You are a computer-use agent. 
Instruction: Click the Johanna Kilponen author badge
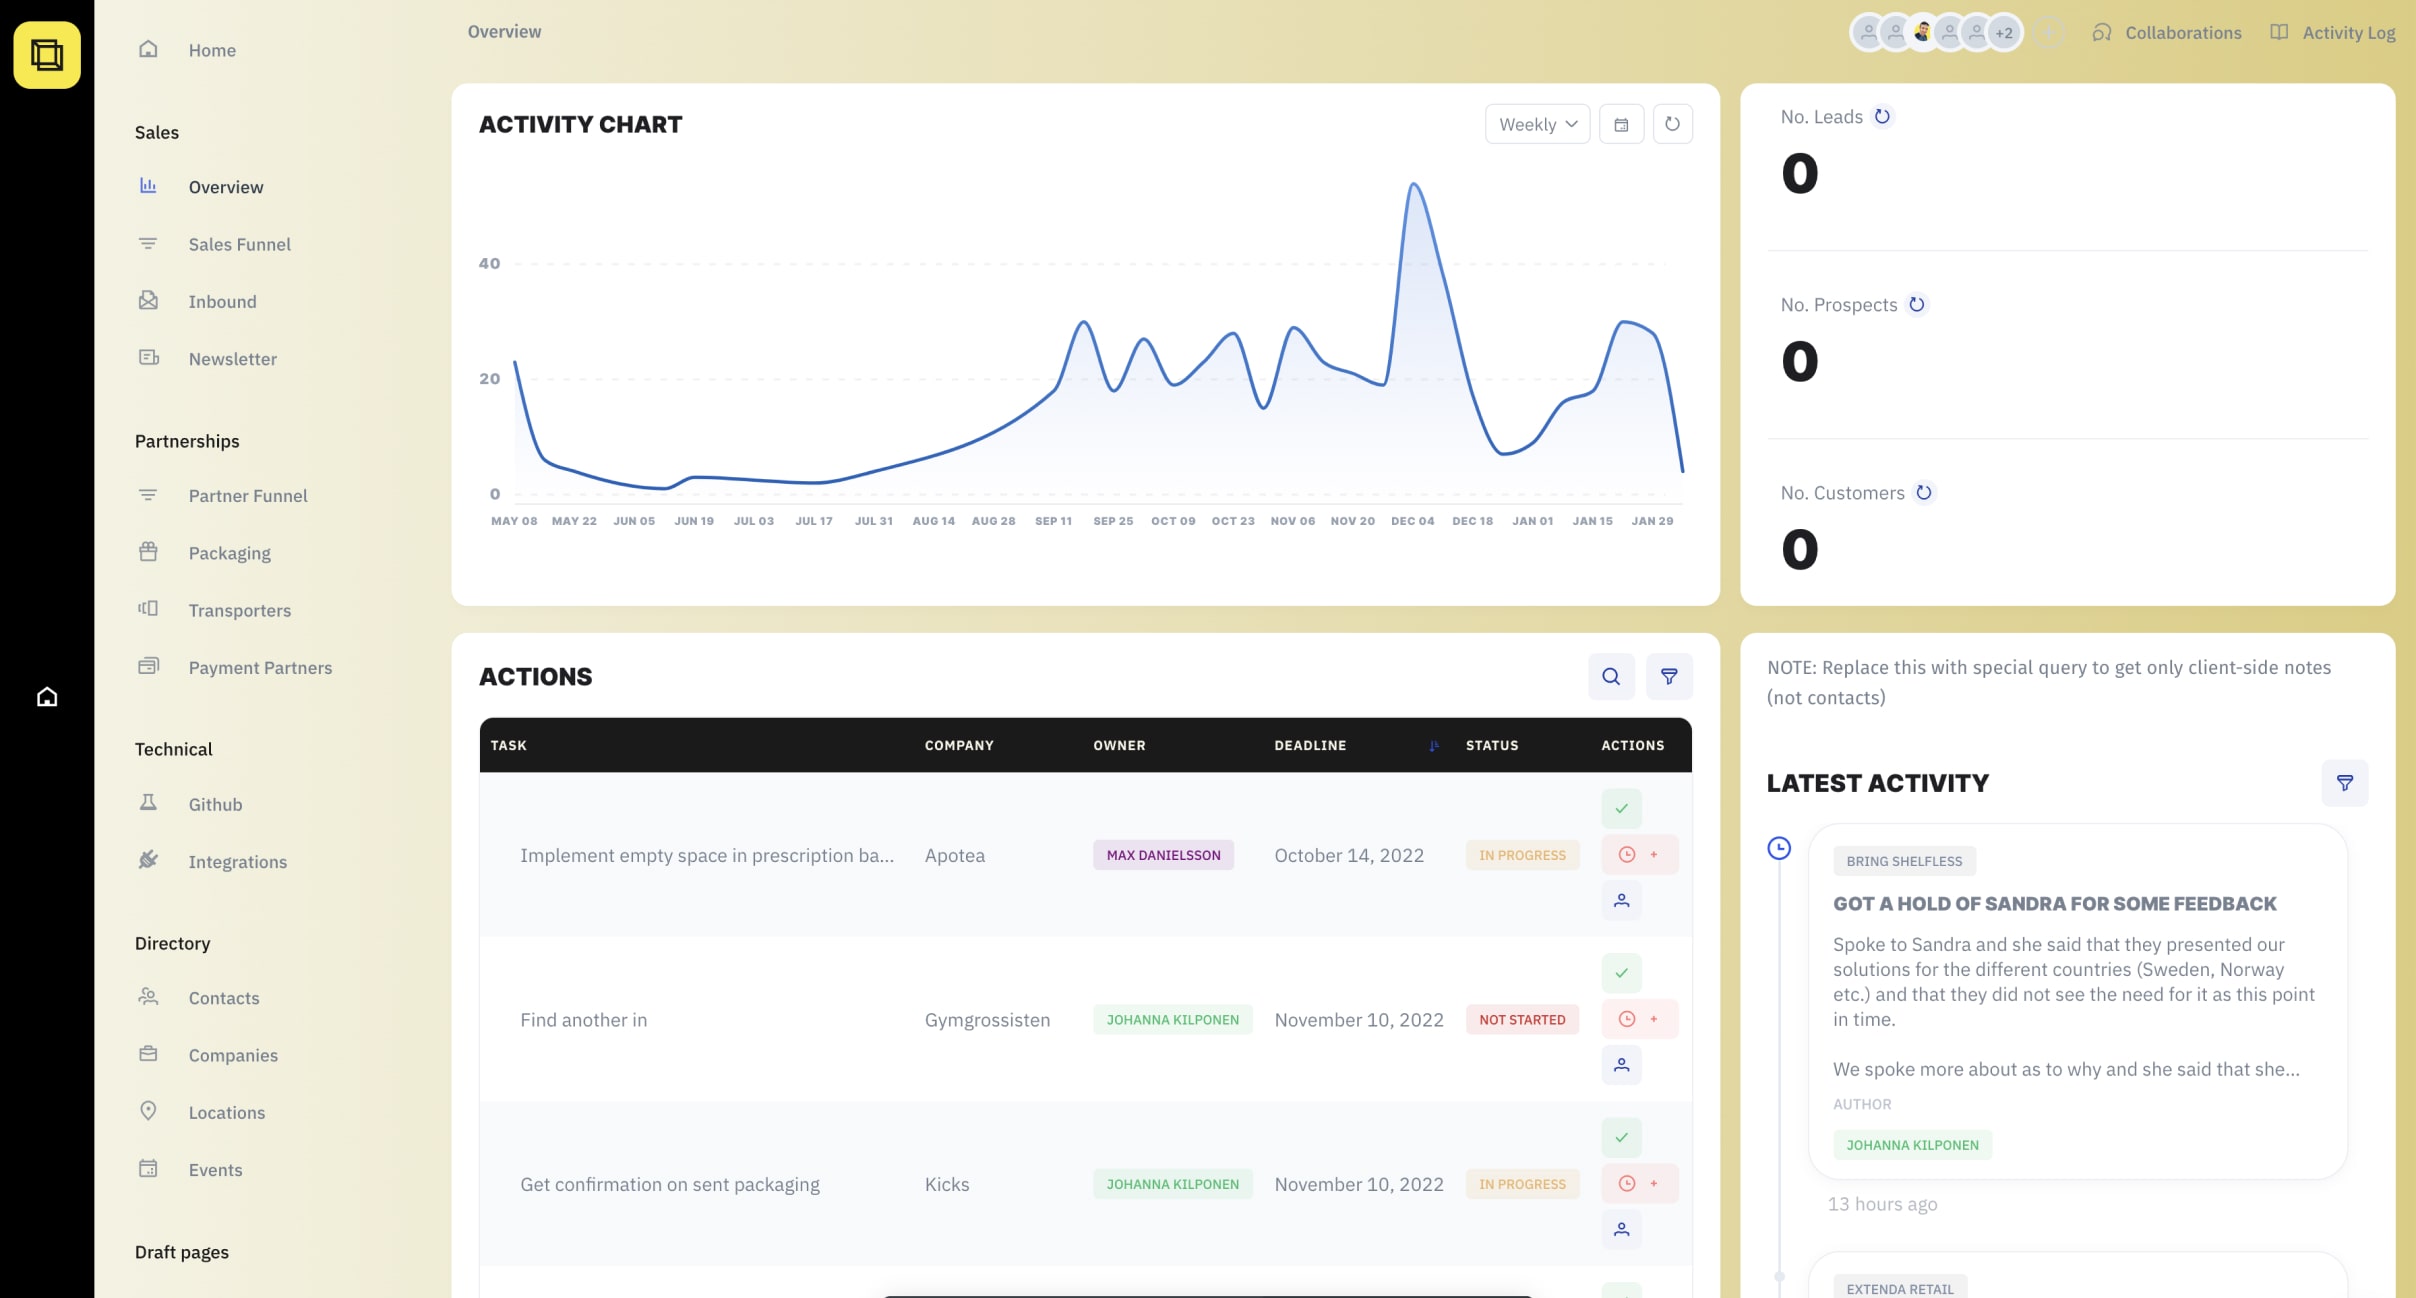(x=1911, y=1144)
